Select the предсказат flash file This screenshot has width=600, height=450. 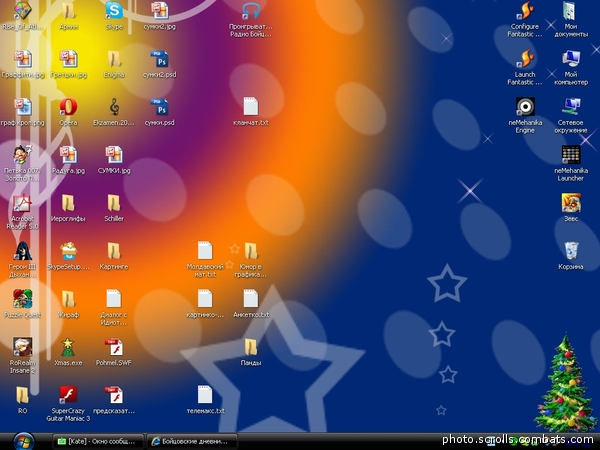point(114,395)
